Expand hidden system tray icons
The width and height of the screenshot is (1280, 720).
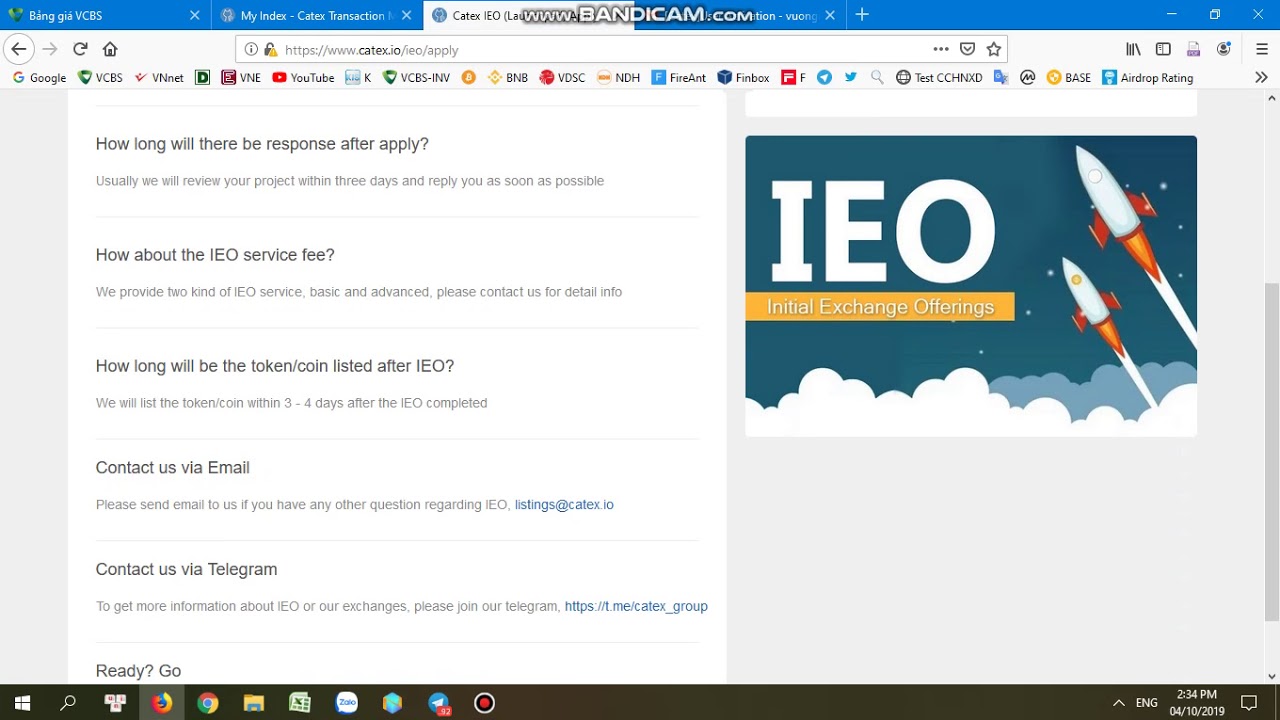[1118, 703]
